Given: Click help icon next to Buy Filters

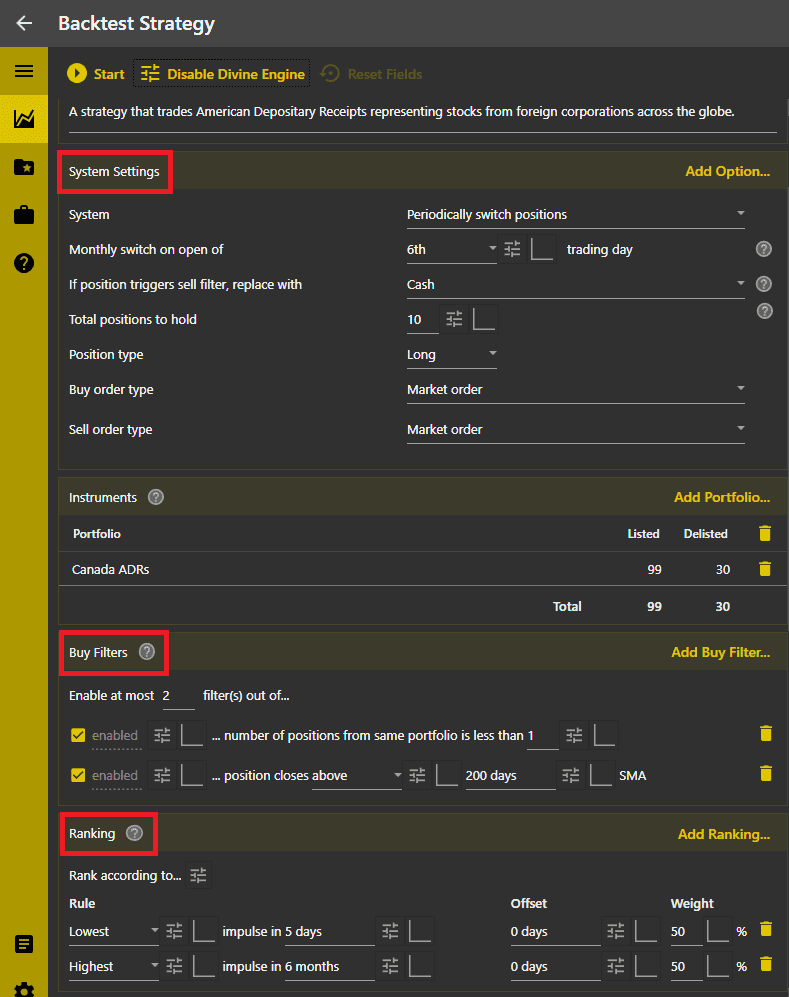Looking at the screenshot, I should click(x=147, y=652).
